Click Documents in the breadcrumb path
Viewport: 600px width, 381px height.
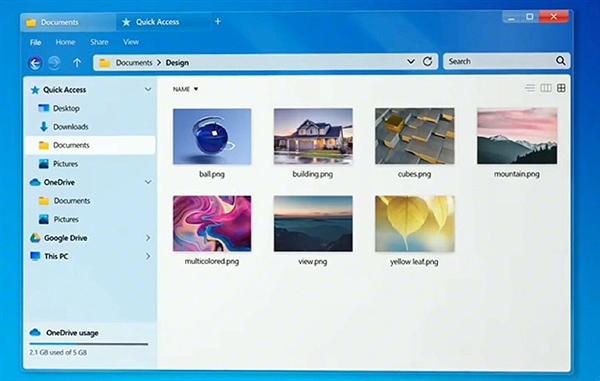[134, 63]
